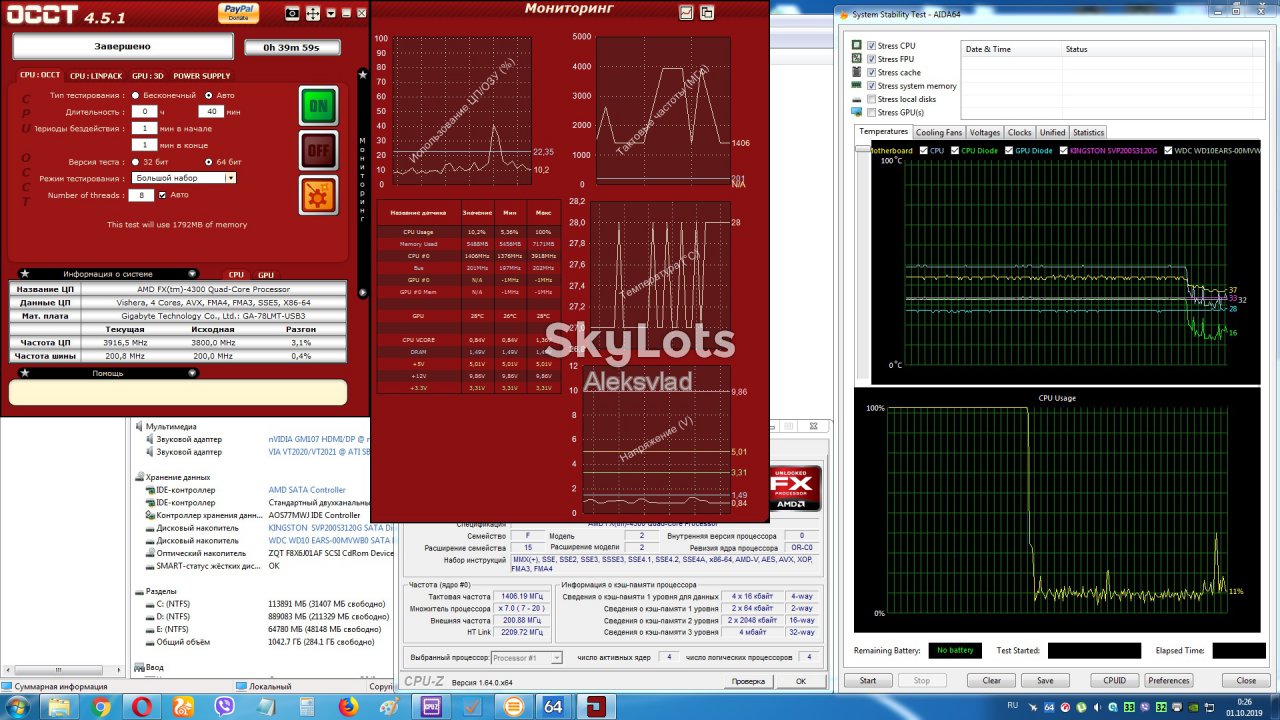Click the Number of threads field
The image size is (1280, 720).
coord(142,195)
